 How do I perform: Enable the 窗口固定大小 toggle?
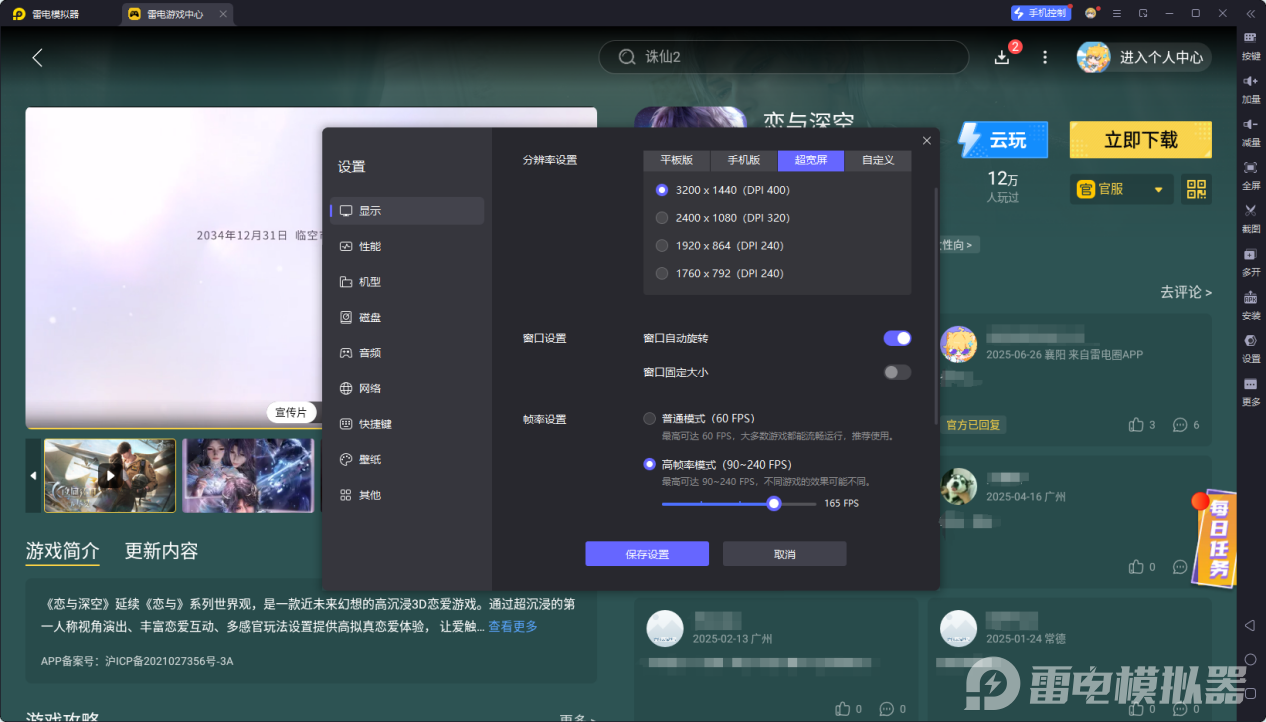tap(896, 372)
